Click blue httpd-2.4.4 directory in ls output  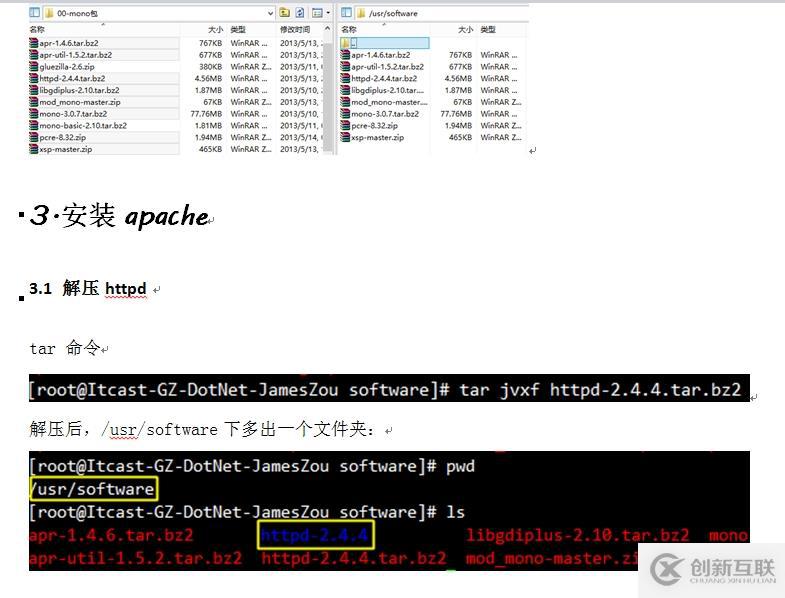pos(315,535)
